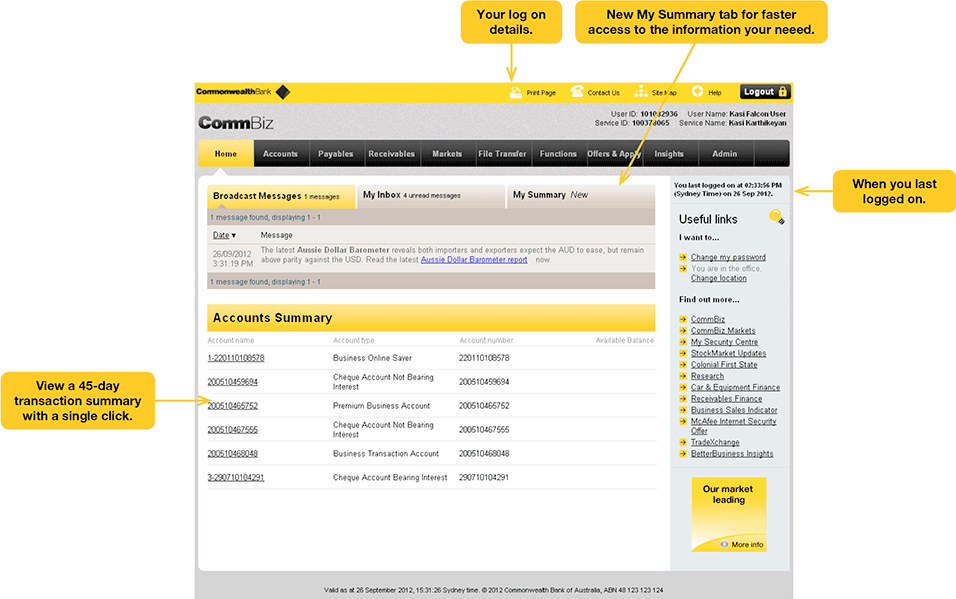This screenshot has width=956, height=599.
Task: Open Colonial First State link
Action: pyautogui.click(x=724, y=365)
